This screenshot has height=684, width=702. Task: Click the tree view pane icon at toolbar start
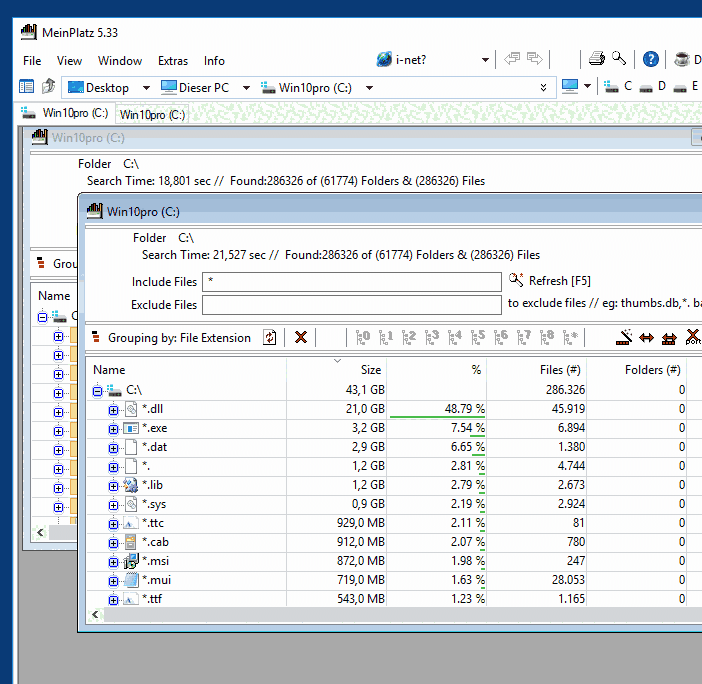(28, 87)
